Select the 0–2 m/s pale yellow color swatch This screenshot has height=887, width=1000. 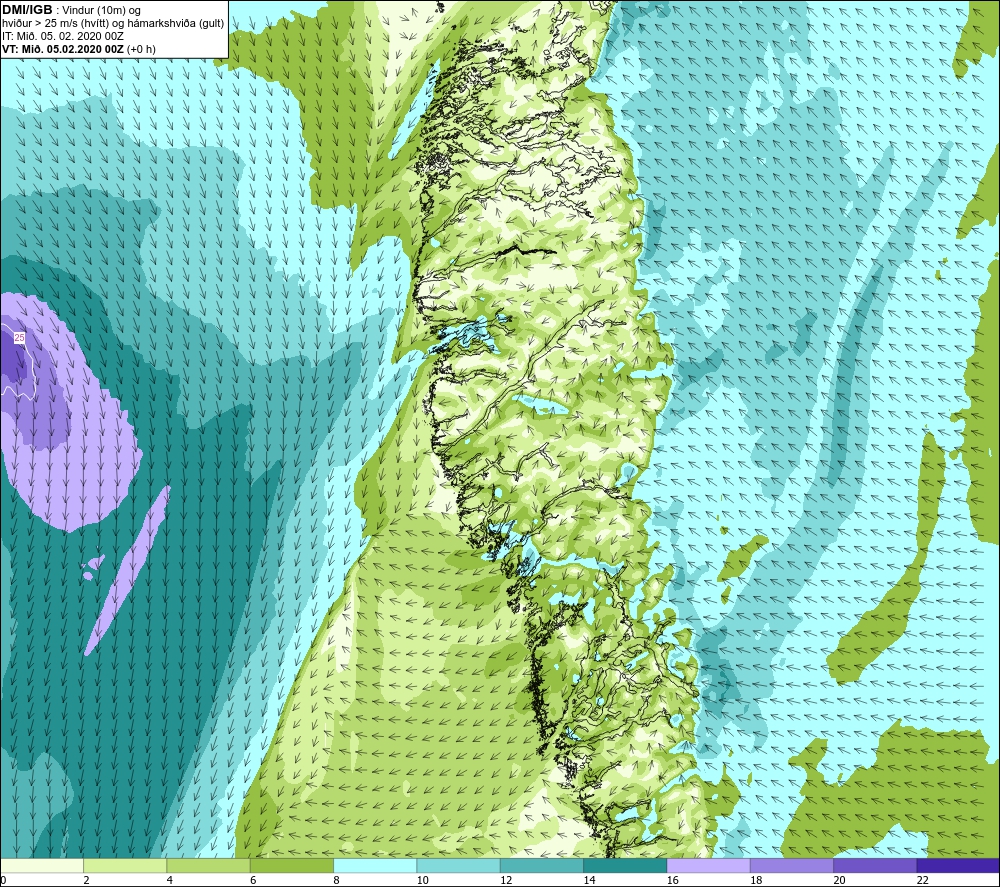(x=41, y=865)
